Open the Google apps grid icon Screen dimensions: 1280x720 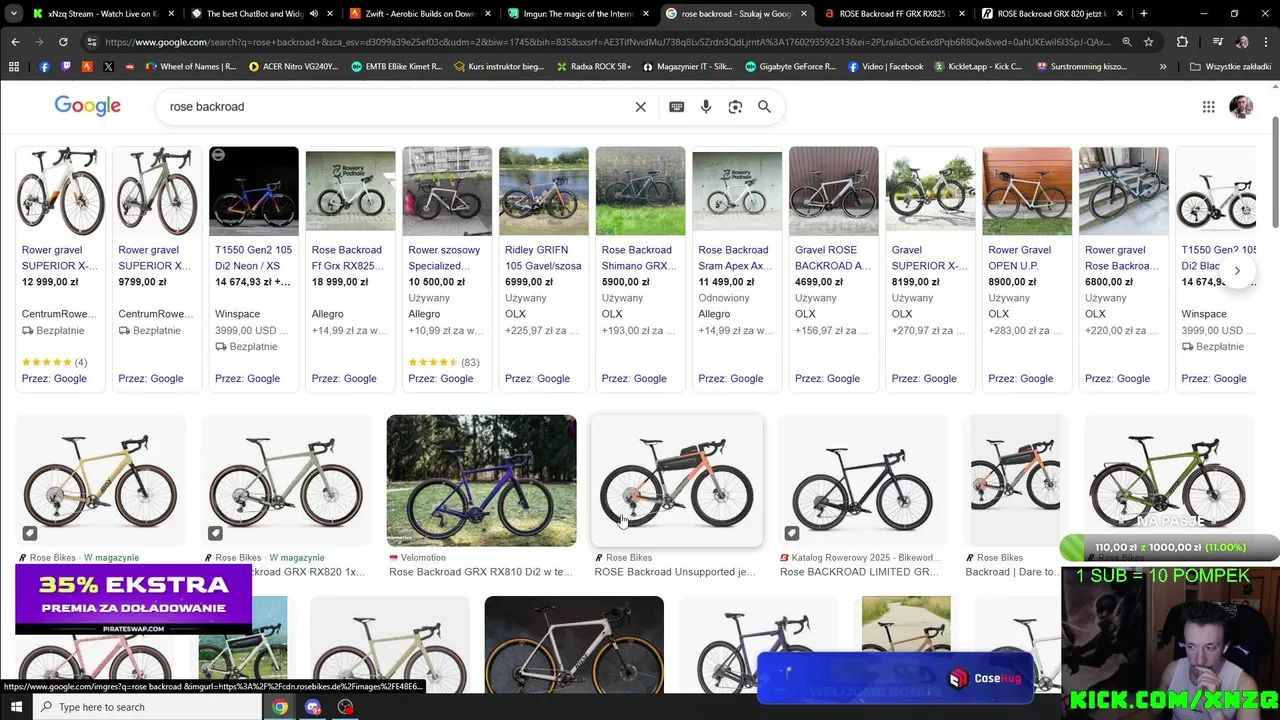click(x=1209, y=107)
